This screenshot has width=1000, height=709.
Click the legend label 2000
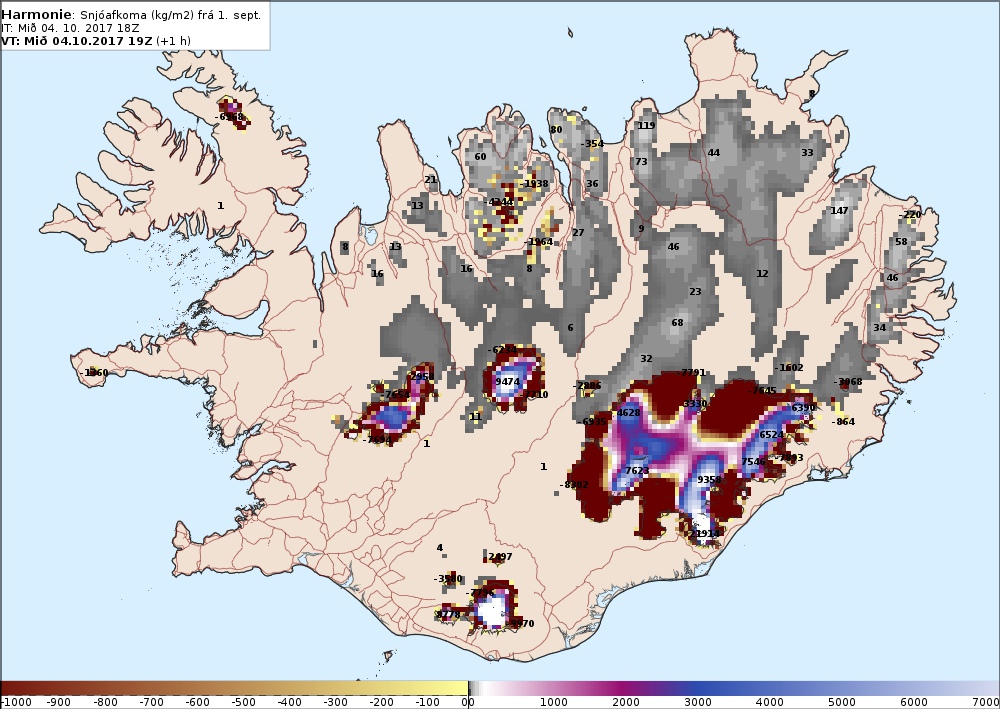tap(626, 703)
